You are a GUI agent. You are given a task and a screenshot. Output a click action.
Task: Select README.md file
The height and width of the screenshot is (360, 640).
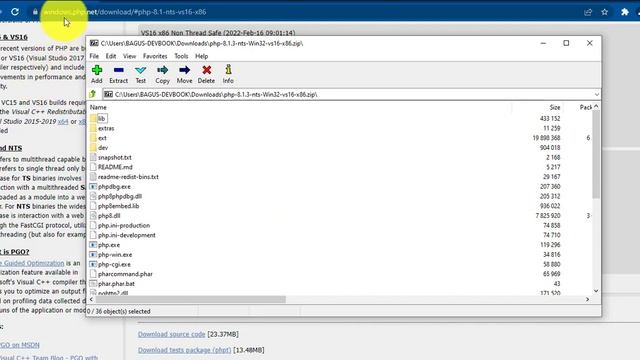pyautogui.click(x=115, y=167)
